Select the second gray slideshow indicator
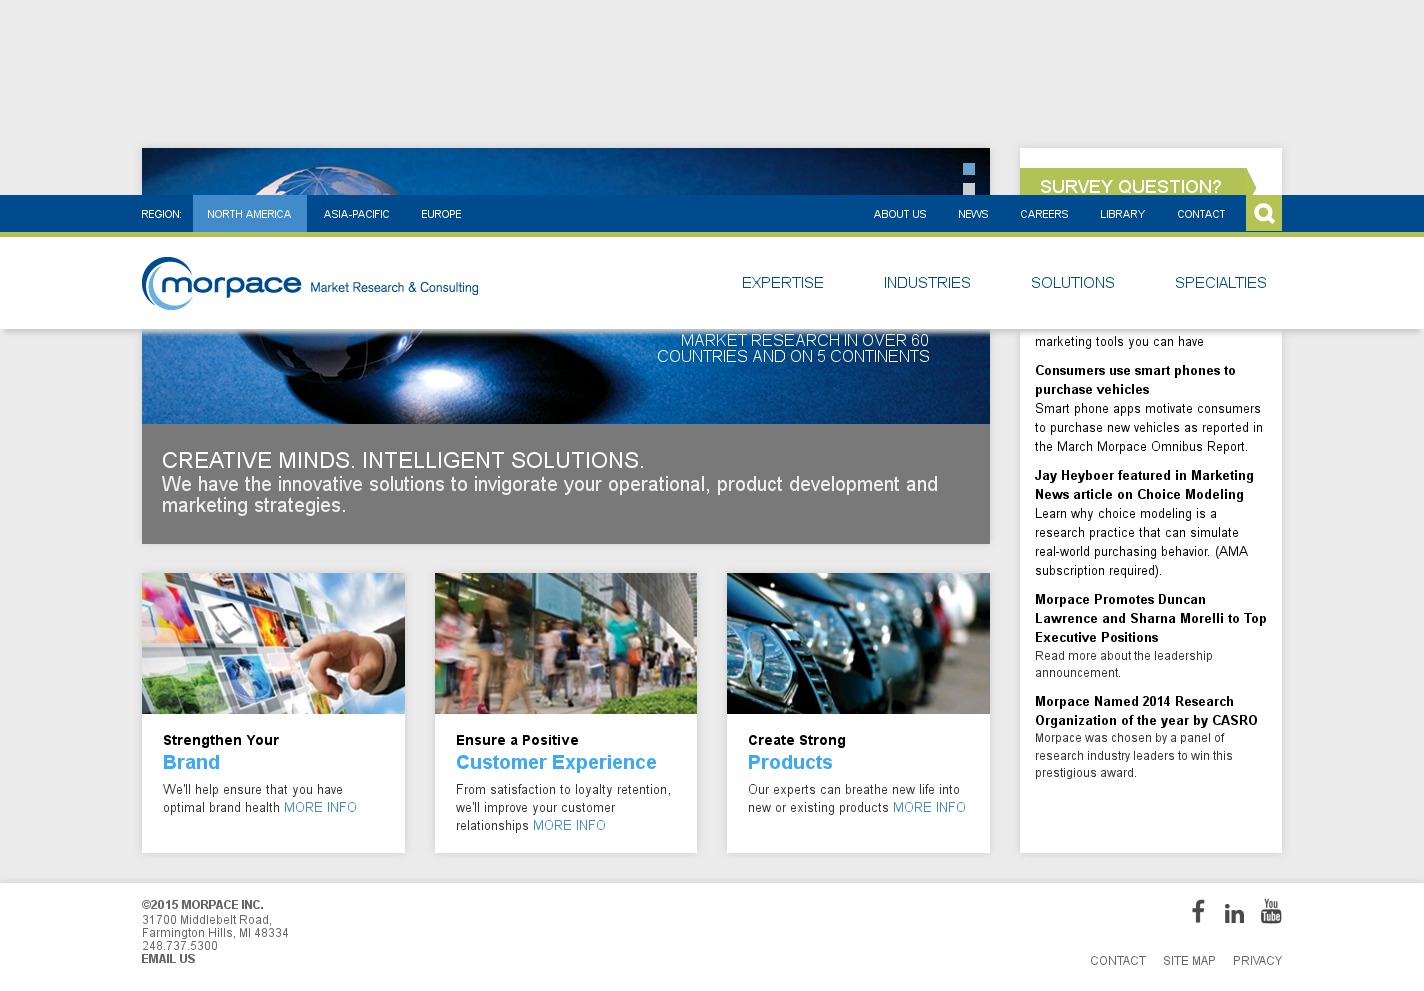 point(968,188)
